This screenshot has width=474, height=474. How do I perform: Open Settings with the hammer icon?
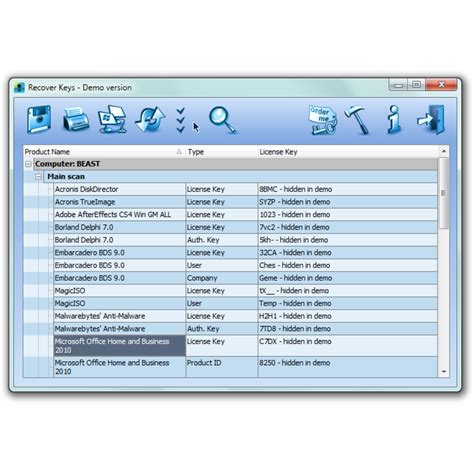coord(357,120)
